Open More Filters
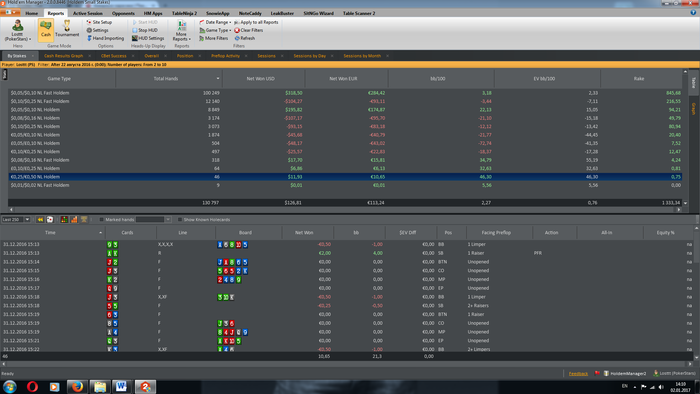The width and height of the screenshot is (700, 394). pos(213,38)
